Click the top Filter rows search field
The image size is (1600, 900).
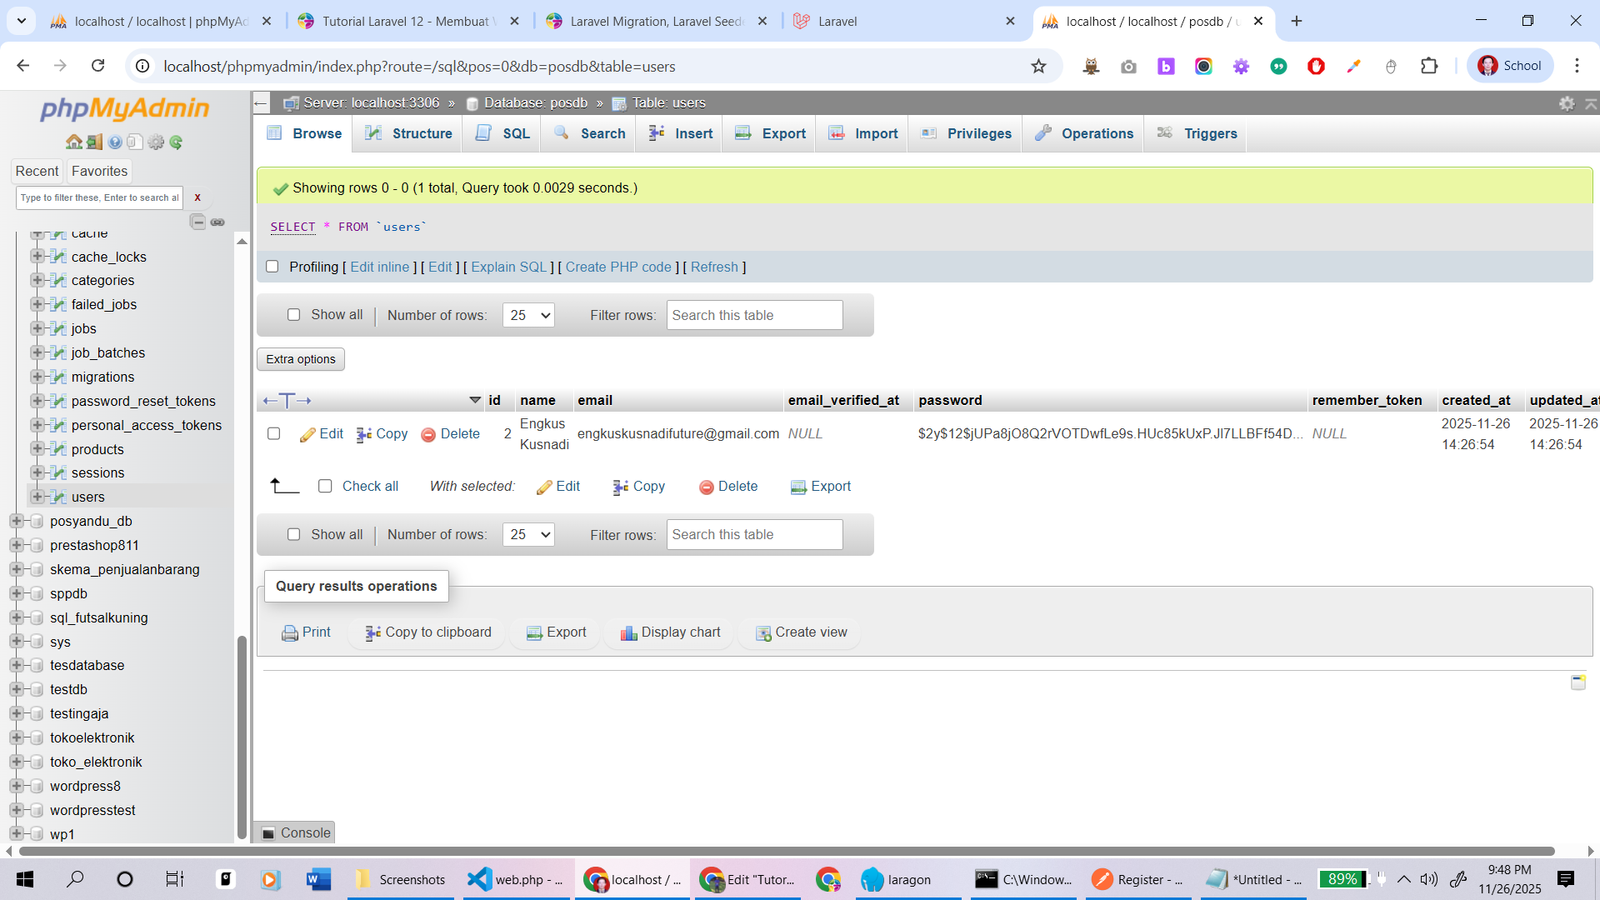pos(754,315)
